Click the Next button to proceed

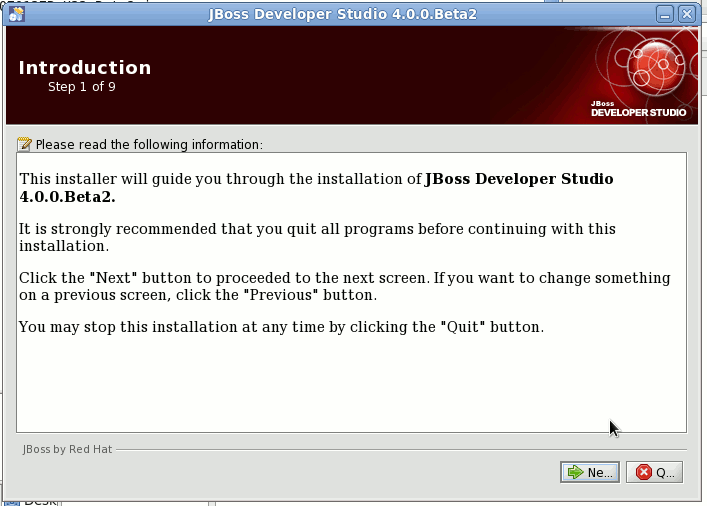pos(590,472)
